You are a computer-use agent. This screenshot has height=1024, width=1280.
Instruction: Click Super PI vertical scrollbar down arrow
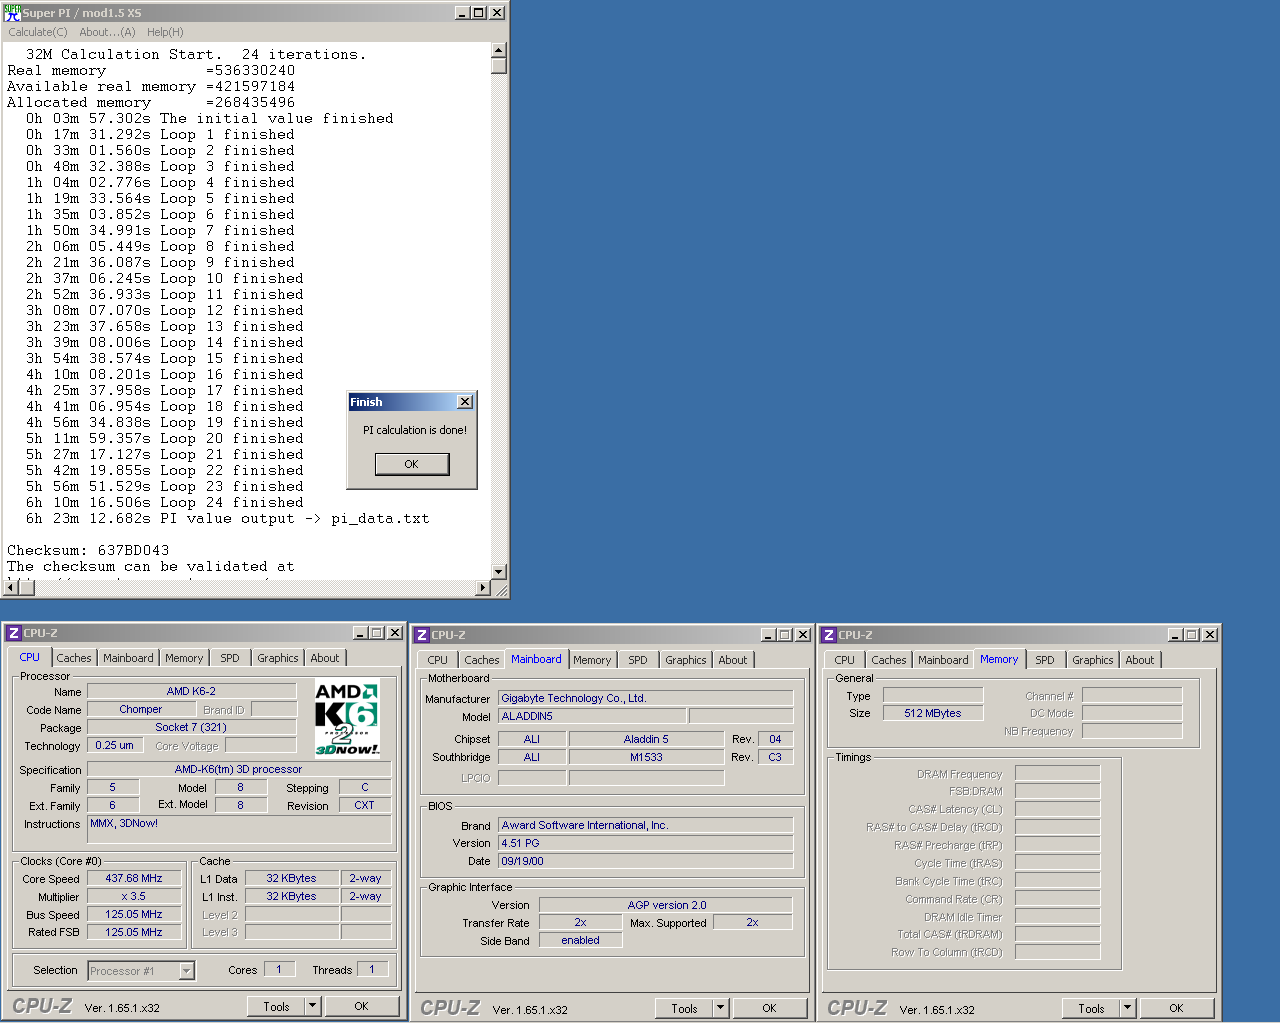(x=499, y=572)
